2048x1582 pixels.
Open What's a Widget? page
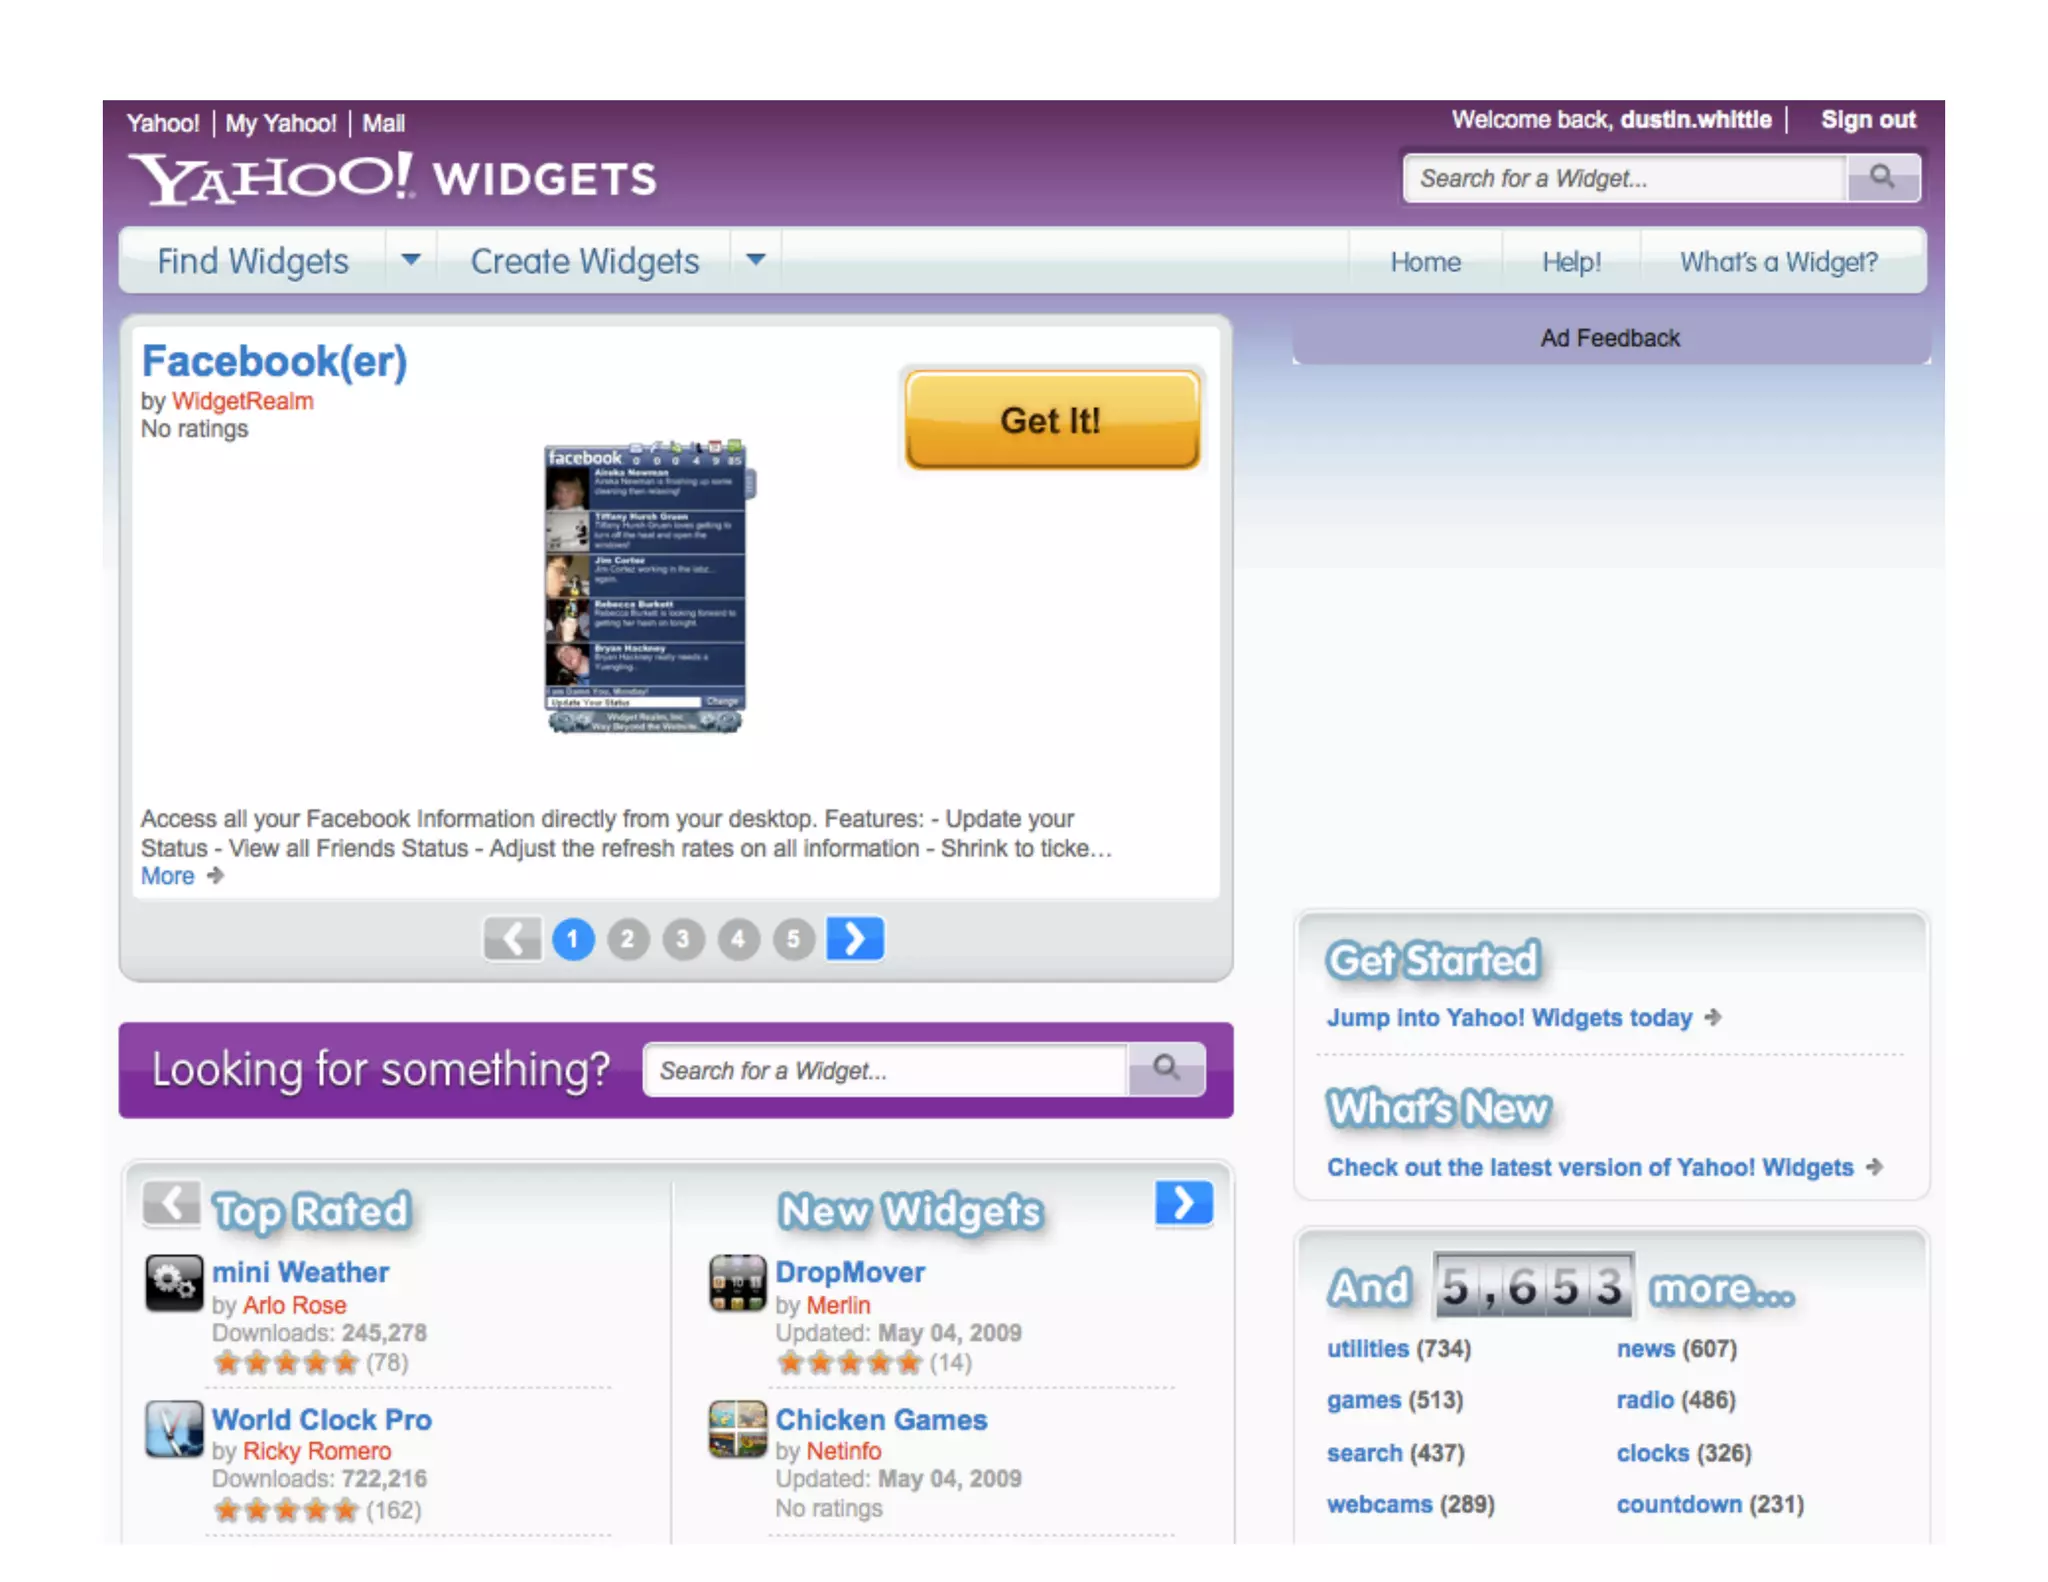[1779, 262]
